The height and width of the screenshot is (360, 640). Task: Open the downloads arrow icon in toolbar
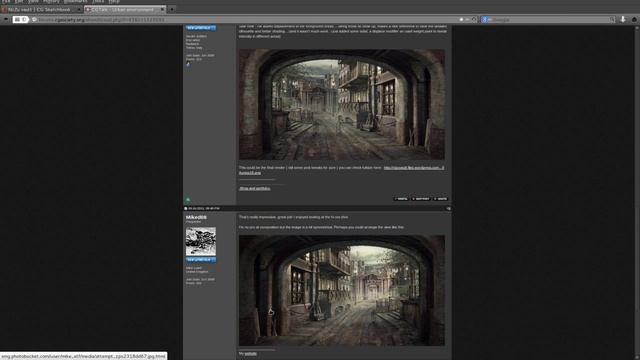point(623,19)
